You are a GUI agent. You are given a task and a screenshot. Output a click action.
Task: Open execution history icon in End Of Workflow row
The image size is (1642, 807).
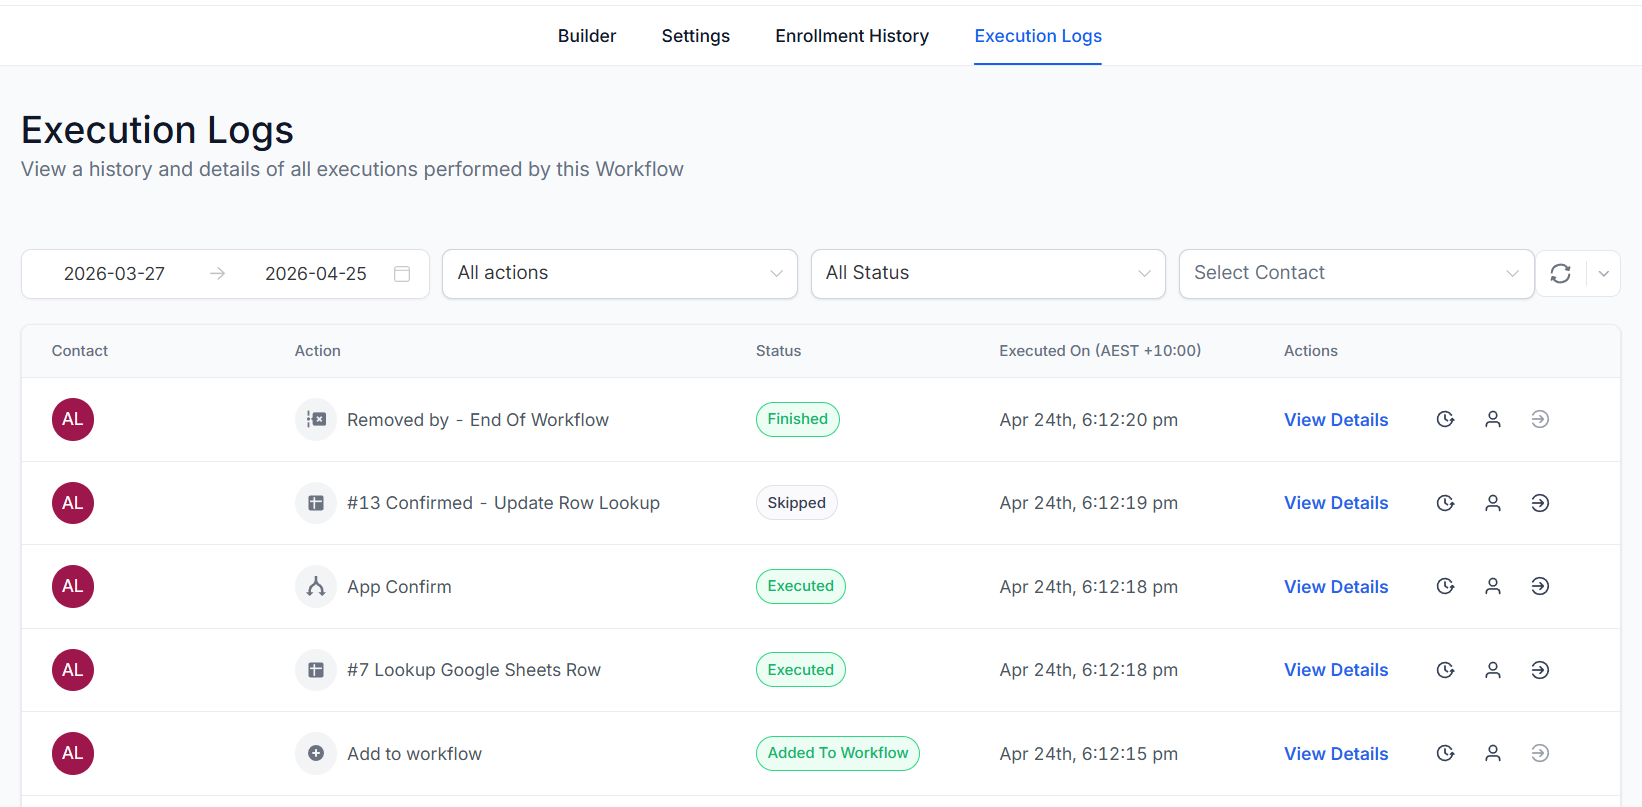(1445, 419)
